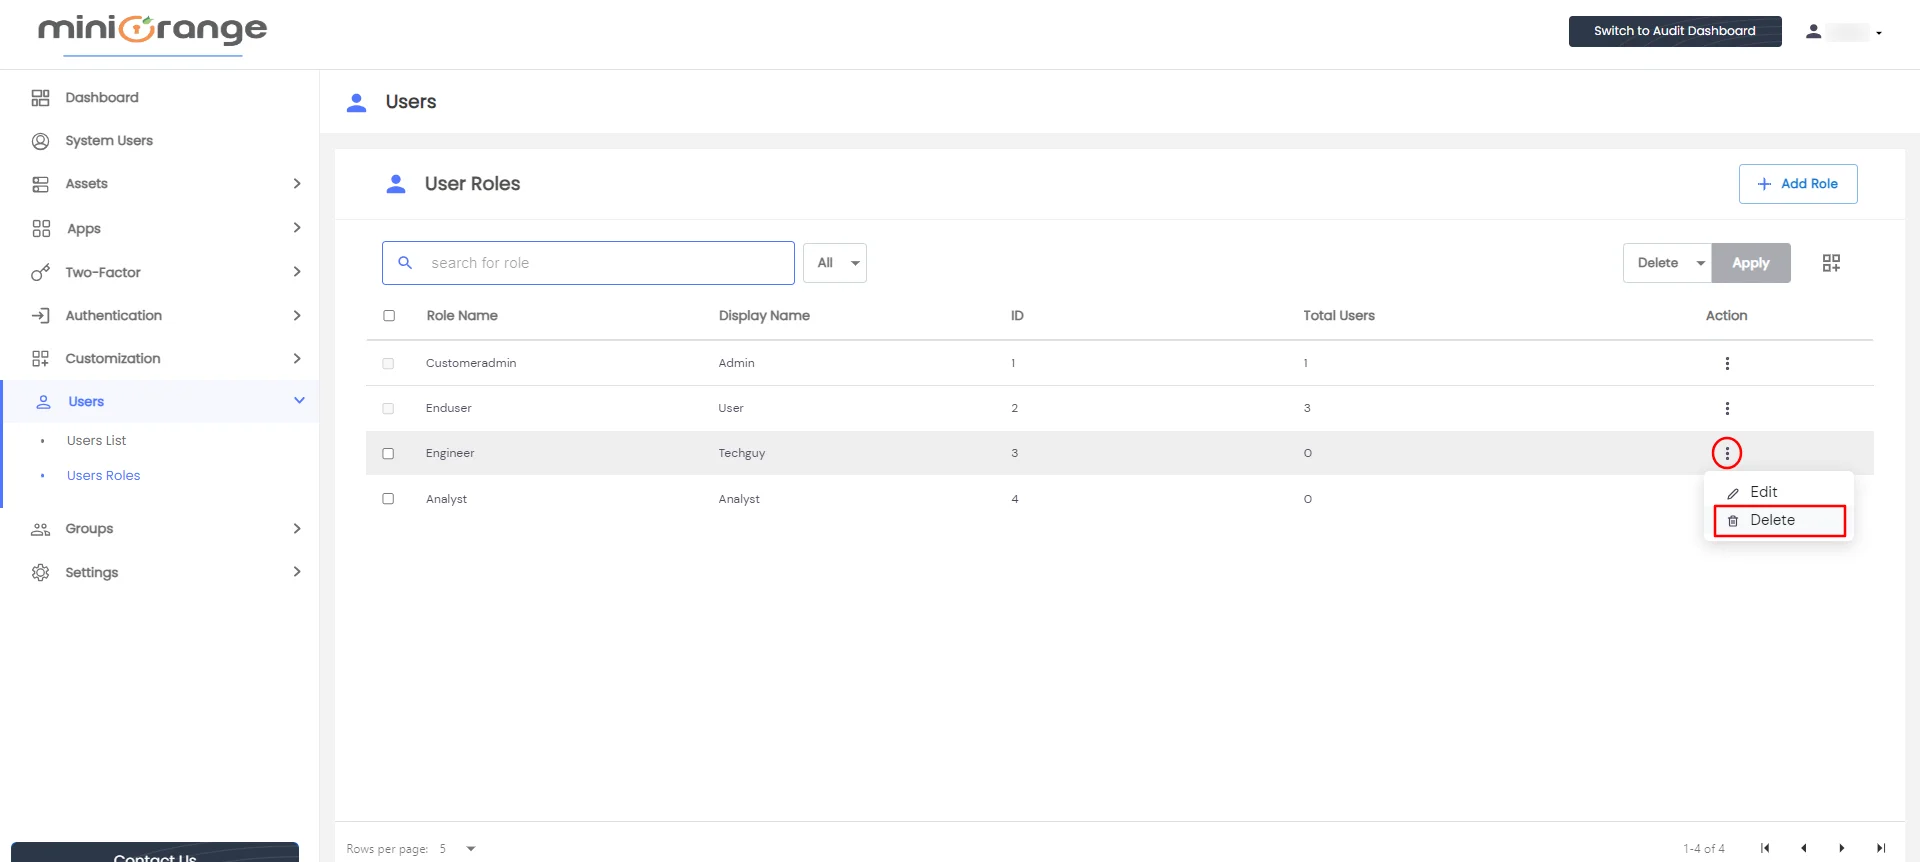Expand the Customization submenu chevron
Image resolution: width=1920 pixels, height=862 pixels.
[297, 358]
